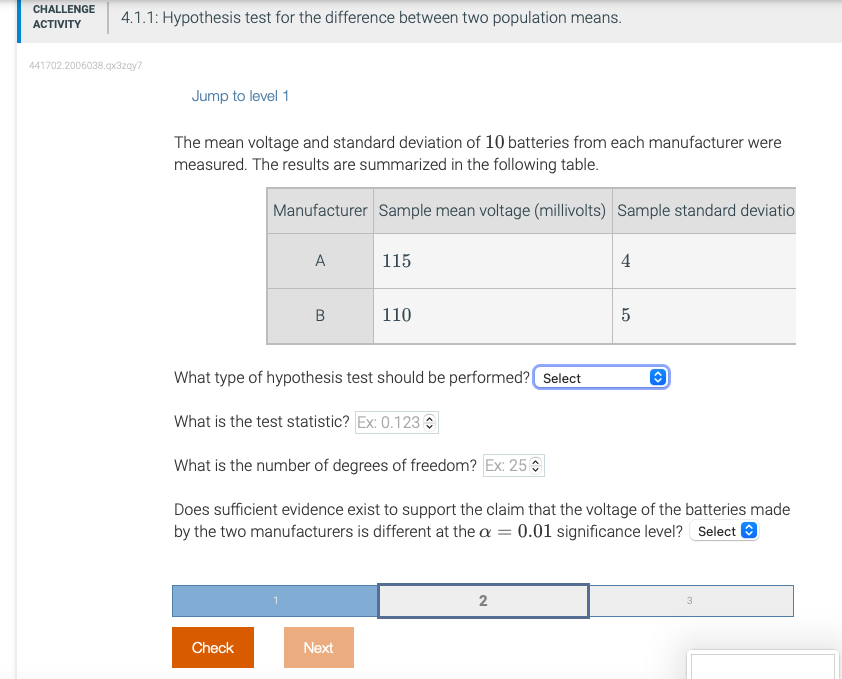Increment the test statistic value

pos(430,418)
